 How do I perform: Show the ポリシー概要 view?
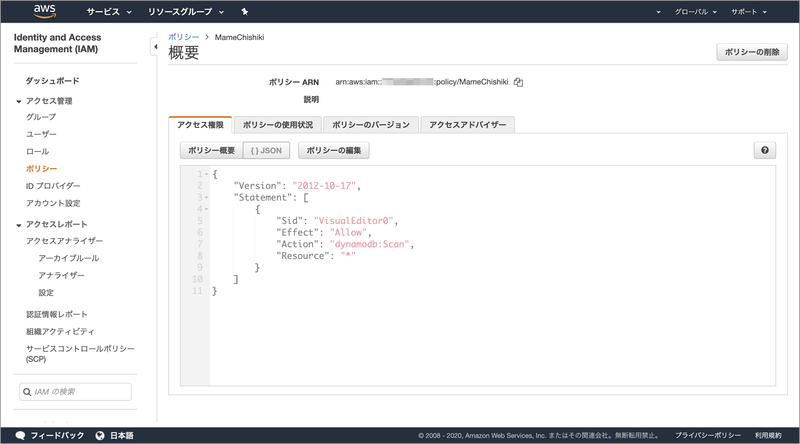[x=211, y=151]
